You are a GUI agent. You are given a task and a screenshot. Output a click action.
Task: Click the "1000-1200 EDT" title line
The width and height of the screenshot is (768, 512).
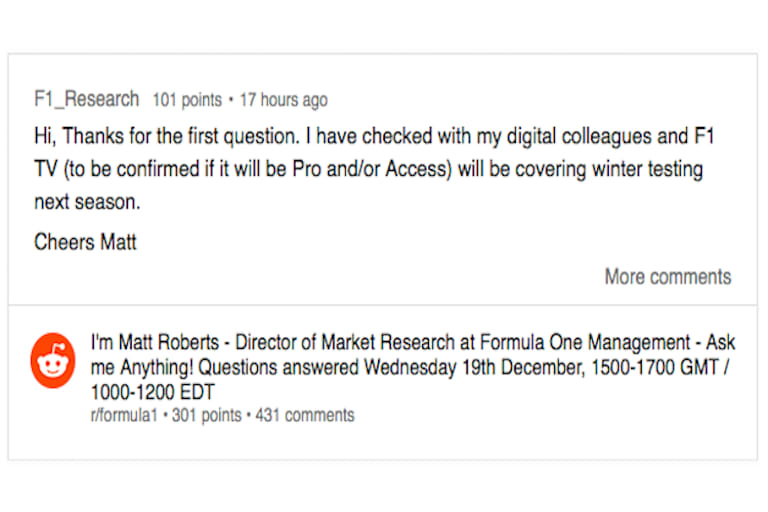153,391
